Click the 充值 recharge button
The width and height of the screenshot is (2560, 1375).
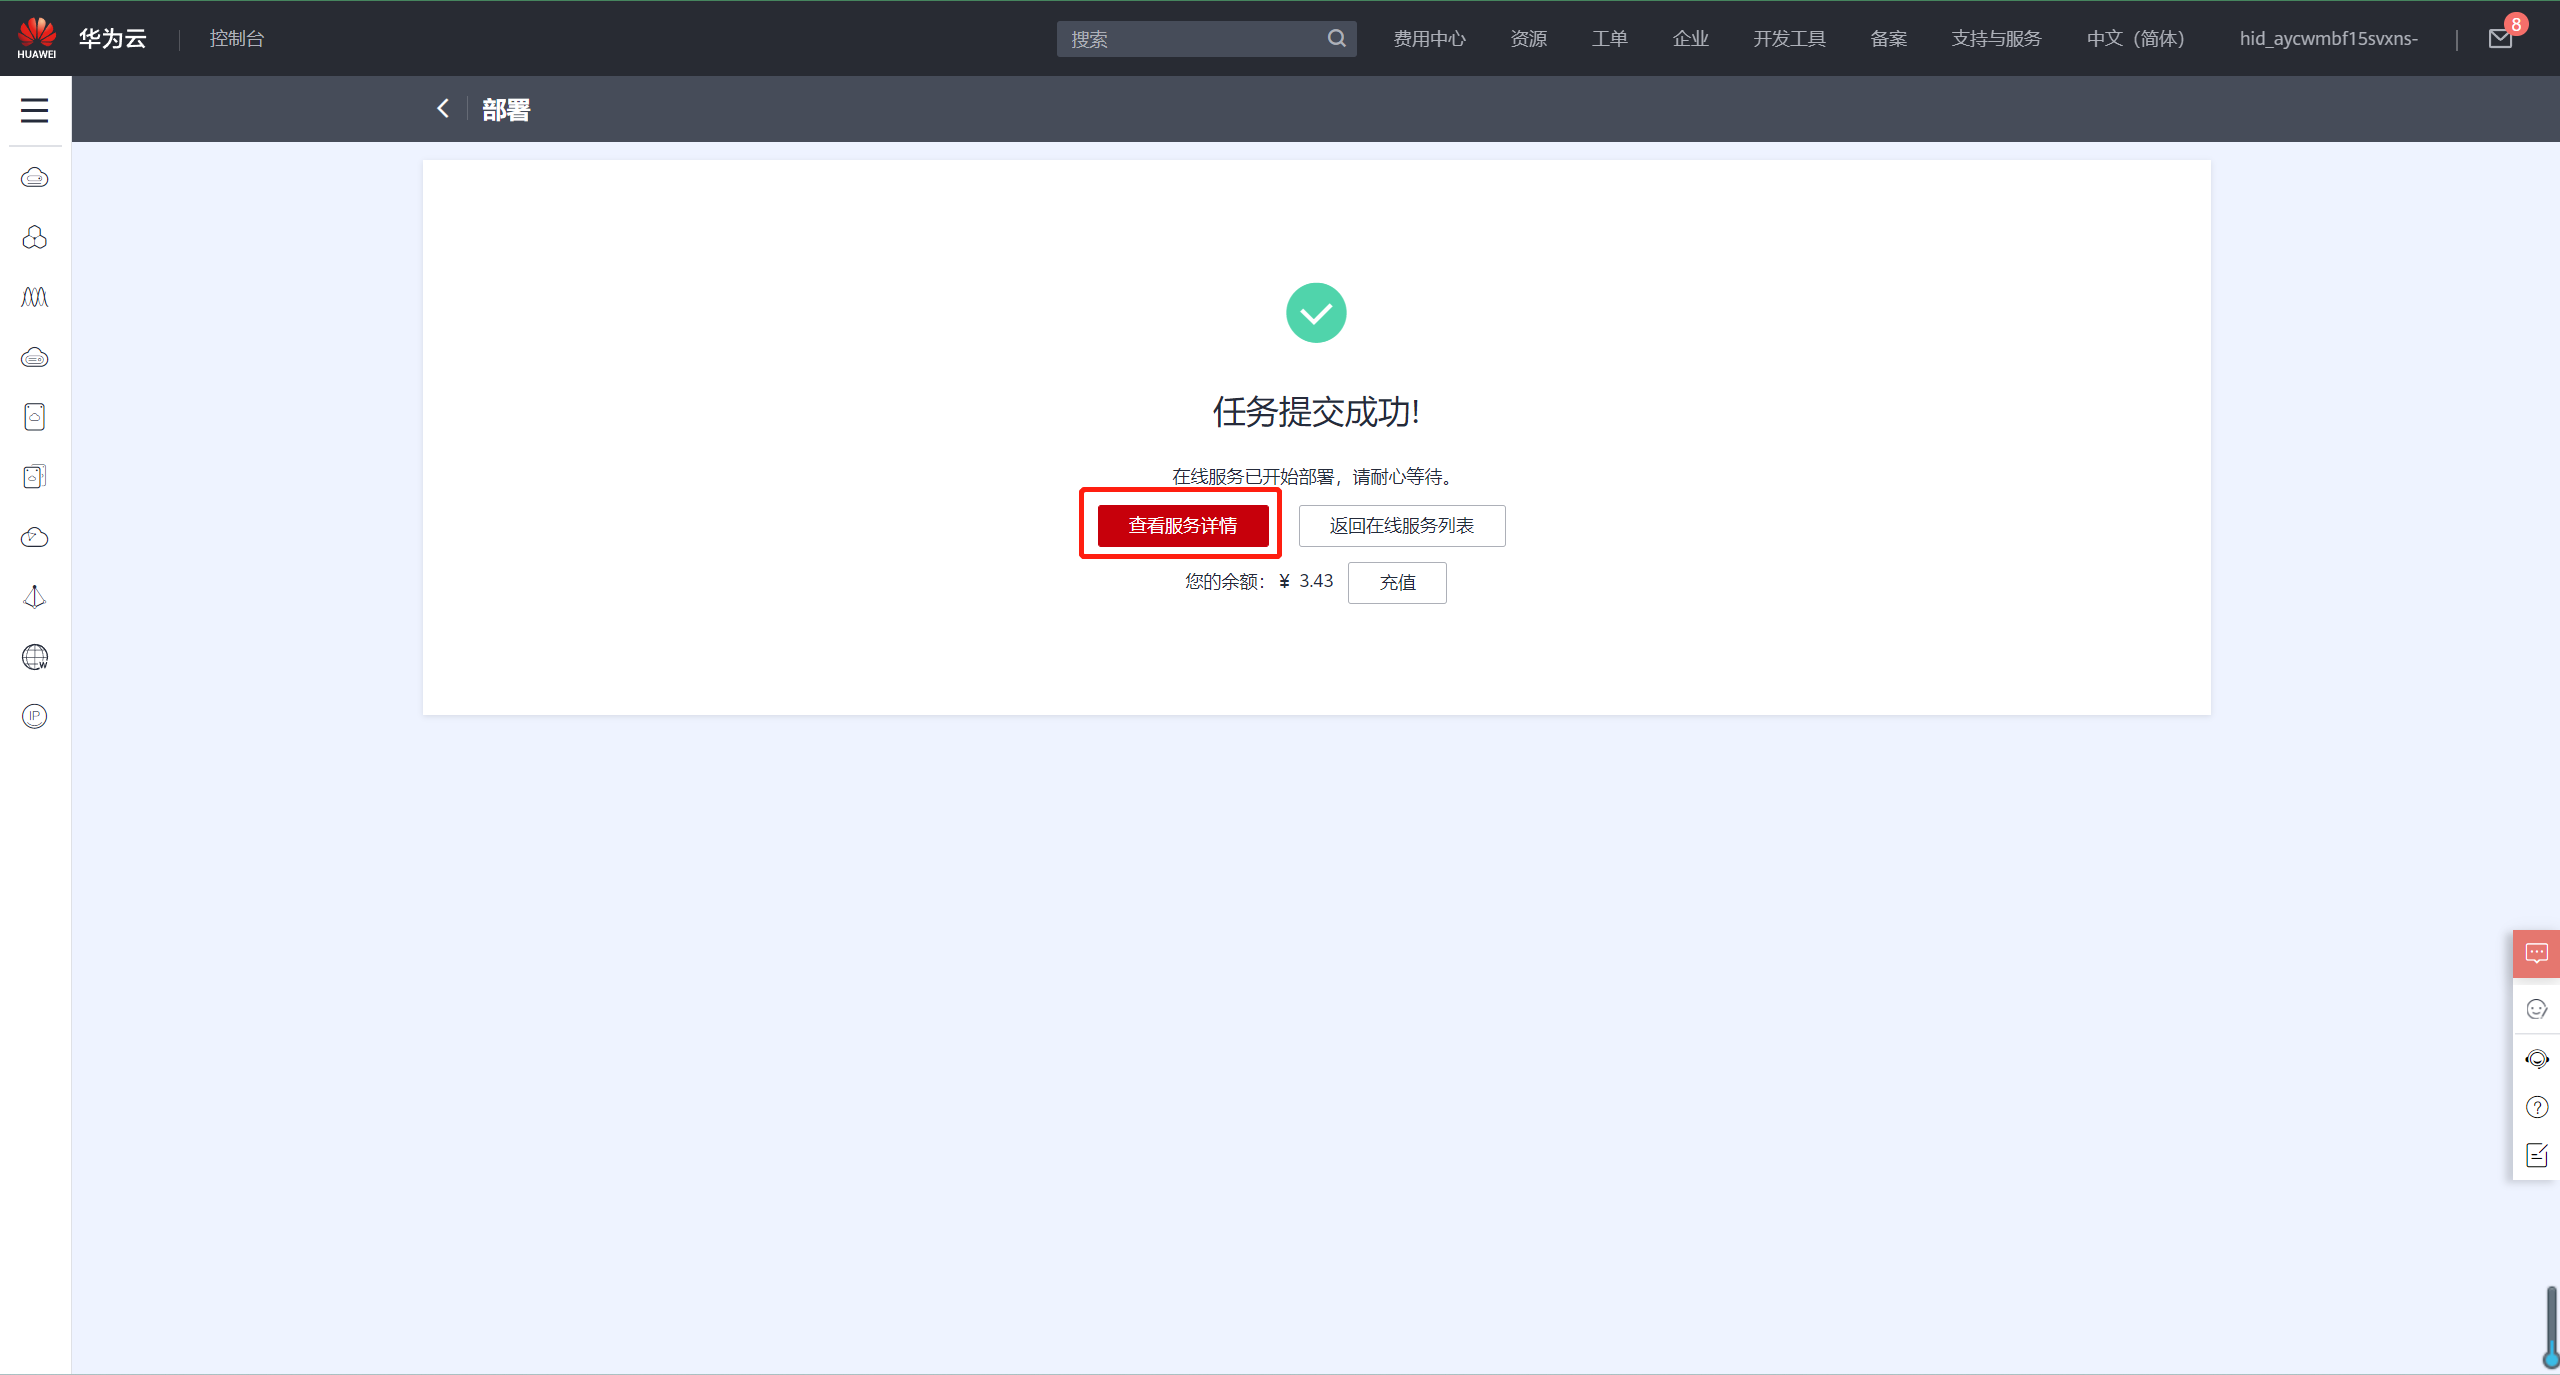point(1397,583)
